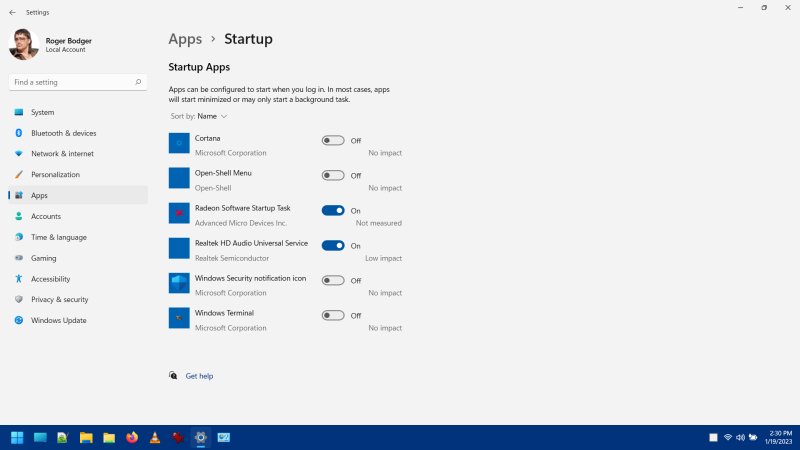Open Windows Update settings

coord(78,320)
